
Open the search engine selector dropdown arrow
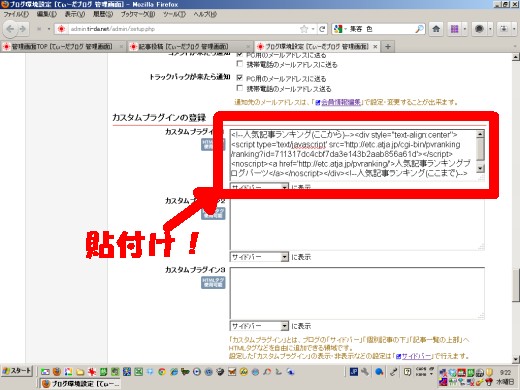345,29
